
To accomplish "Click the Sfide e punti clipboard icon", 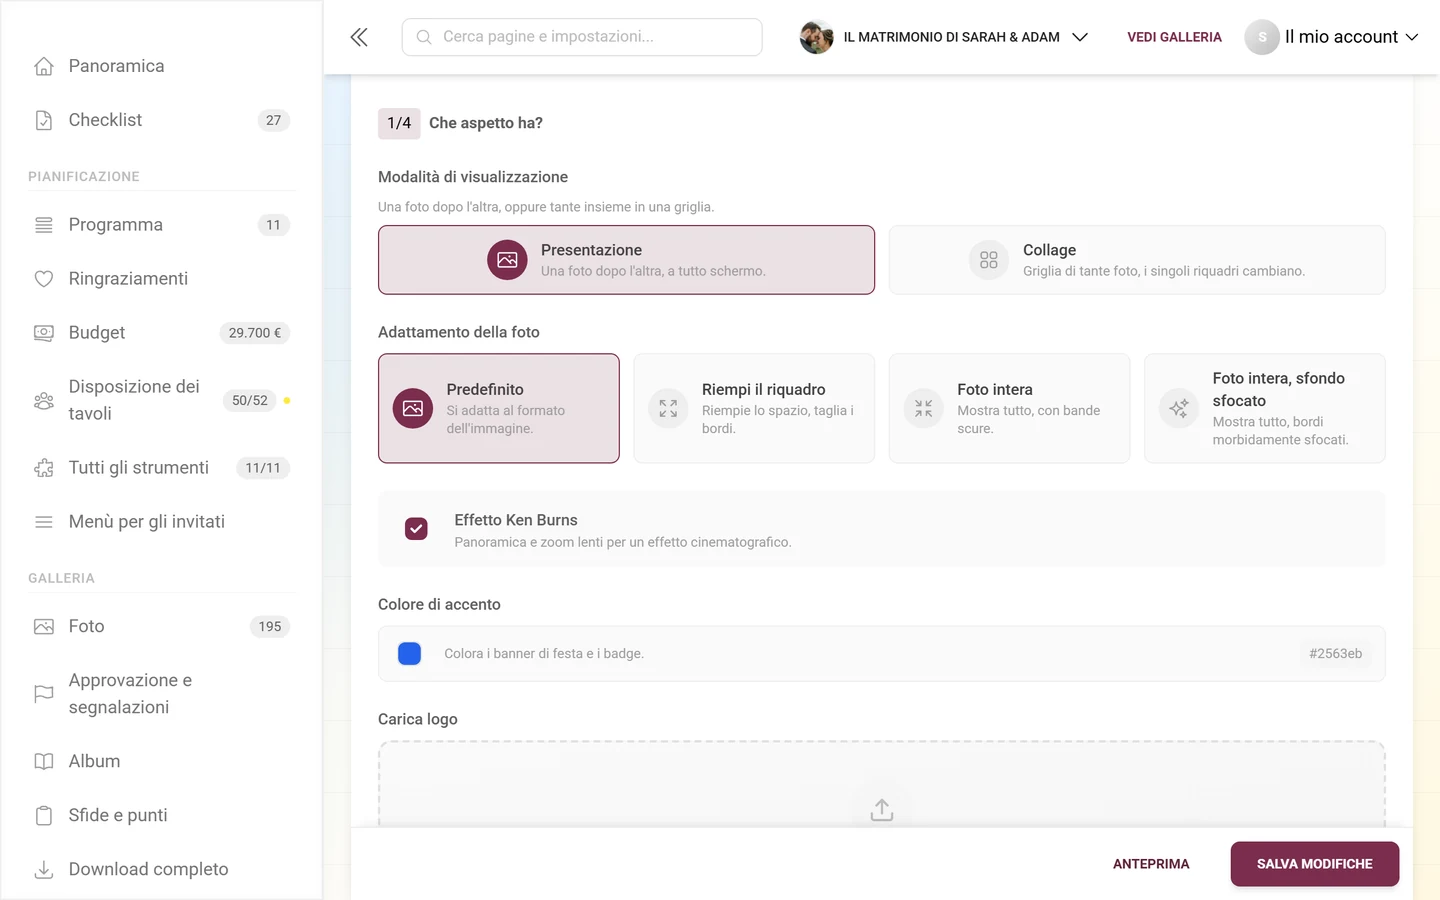I will click(44, 815).
